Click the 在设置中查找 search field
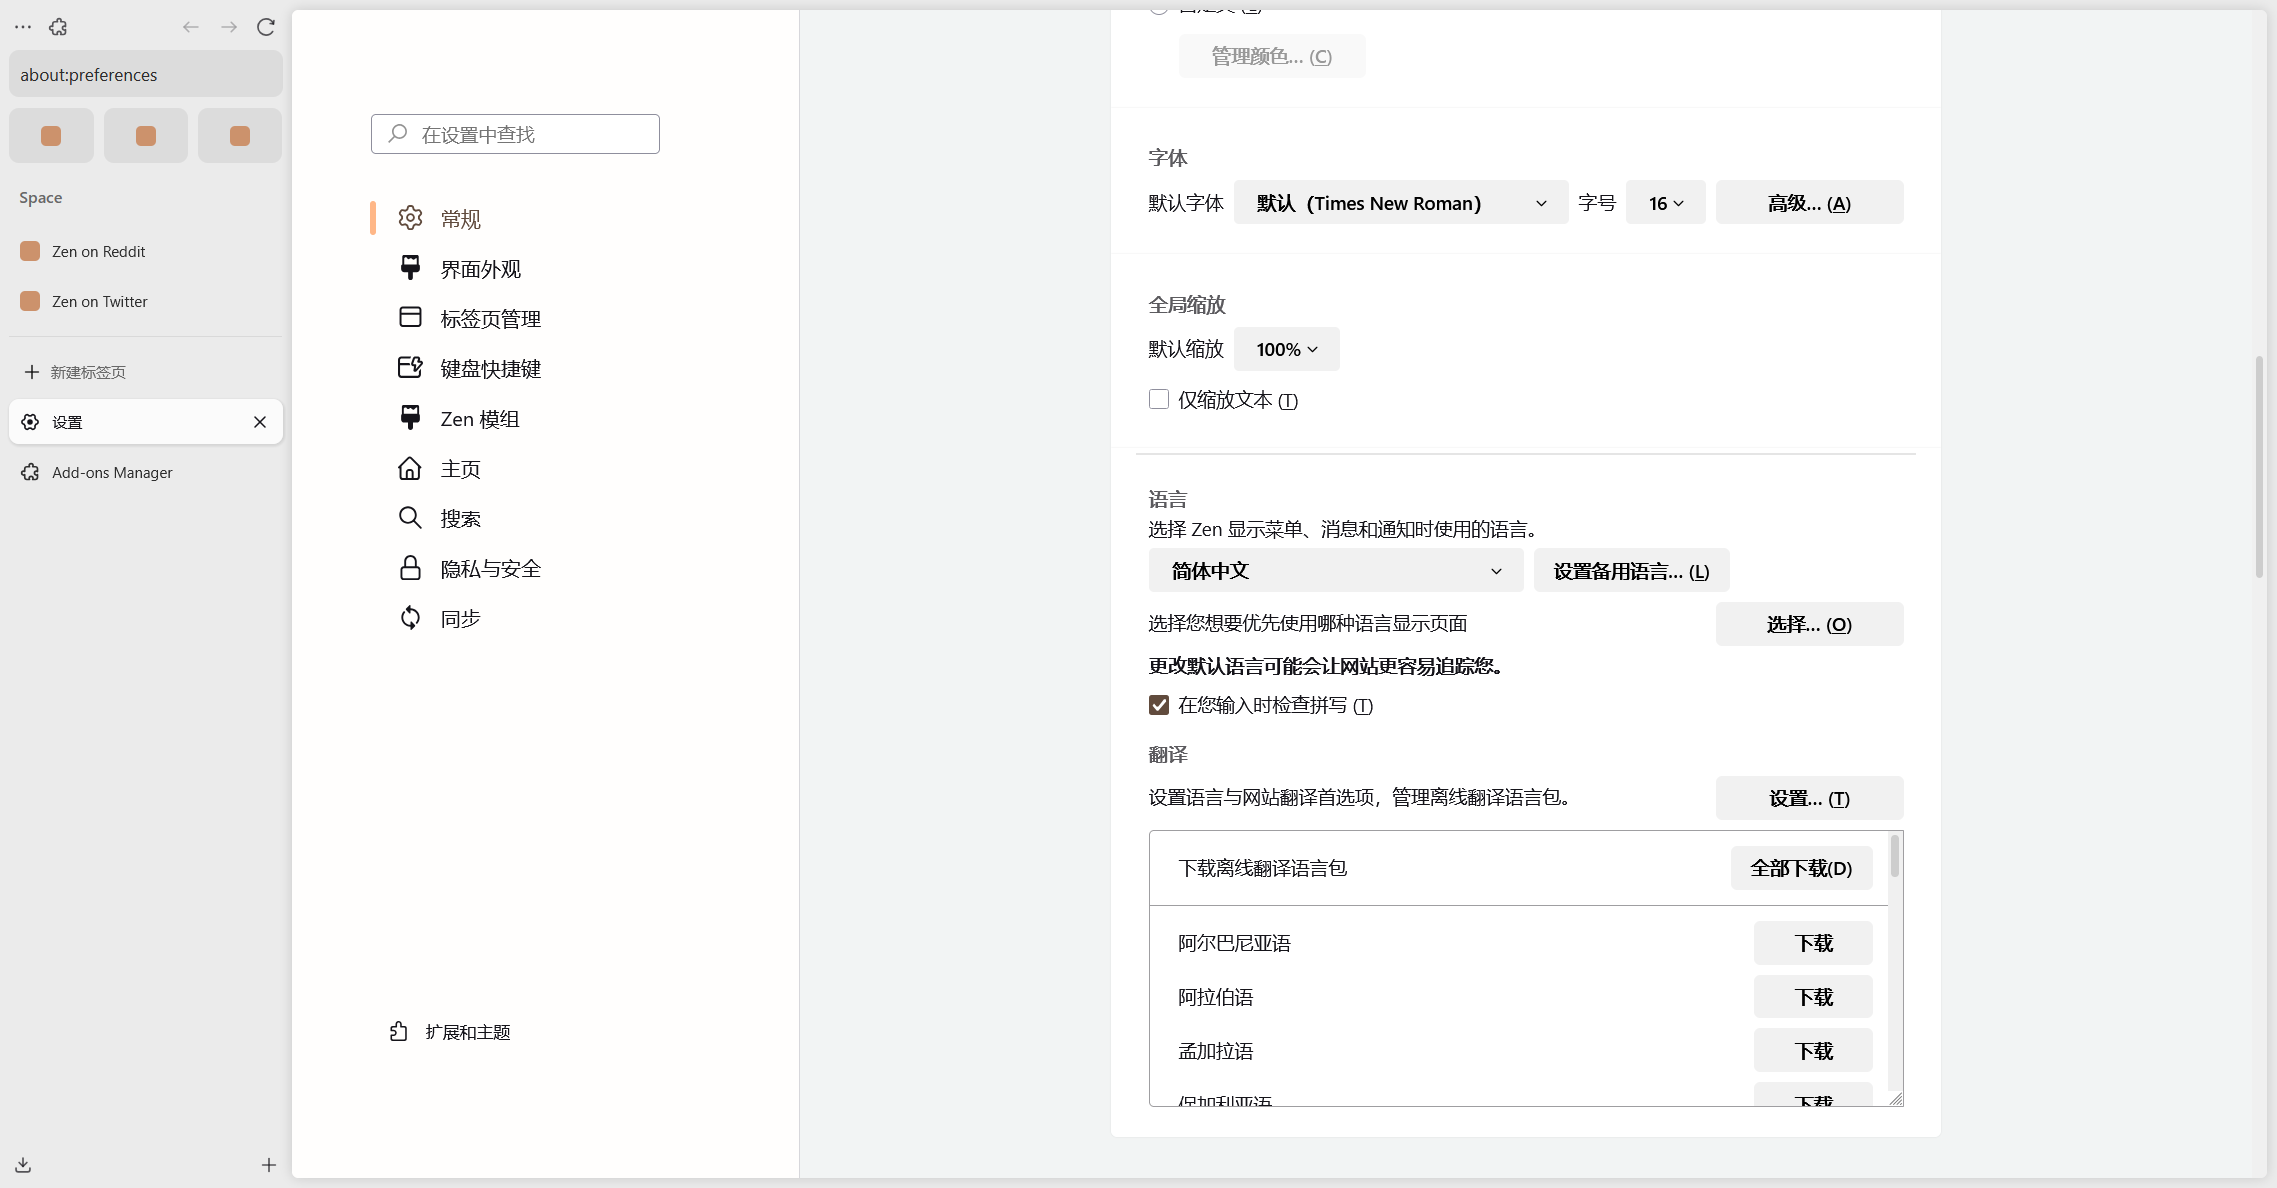2277x1188 pixels. pos(515,134)
